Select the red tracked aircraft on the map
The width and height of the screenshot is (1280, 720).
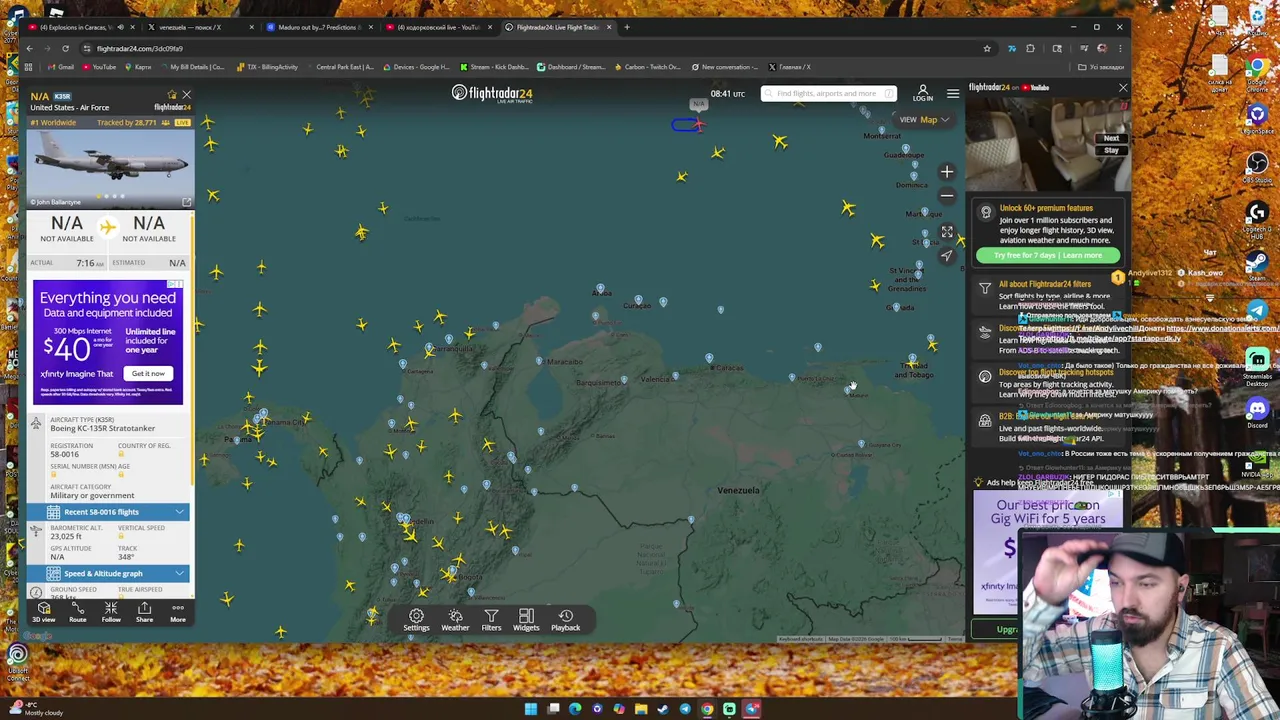coord(698,125)
